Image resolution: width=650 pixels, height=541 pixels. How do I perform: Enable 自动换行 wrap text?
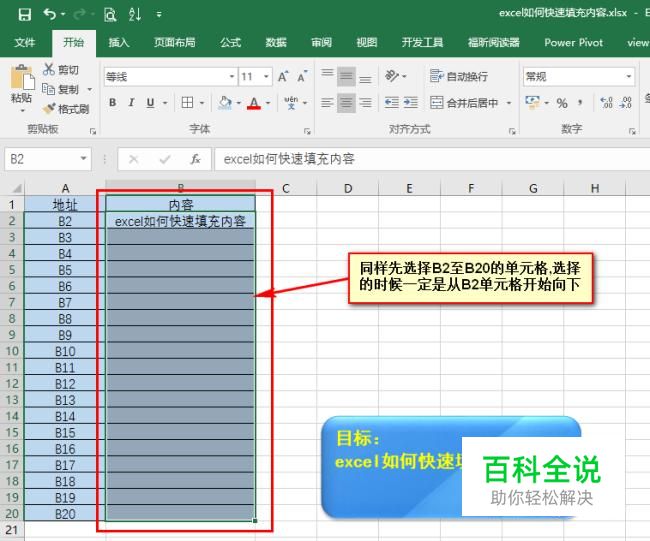[x=458, y=76]
